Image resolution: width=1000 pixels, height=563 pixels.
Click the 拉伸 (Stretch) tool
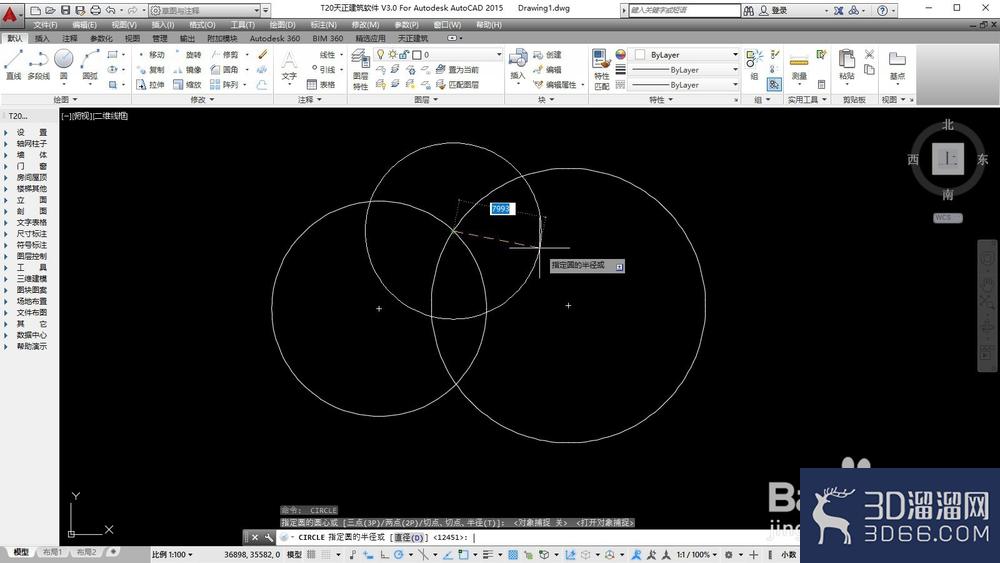151,84
